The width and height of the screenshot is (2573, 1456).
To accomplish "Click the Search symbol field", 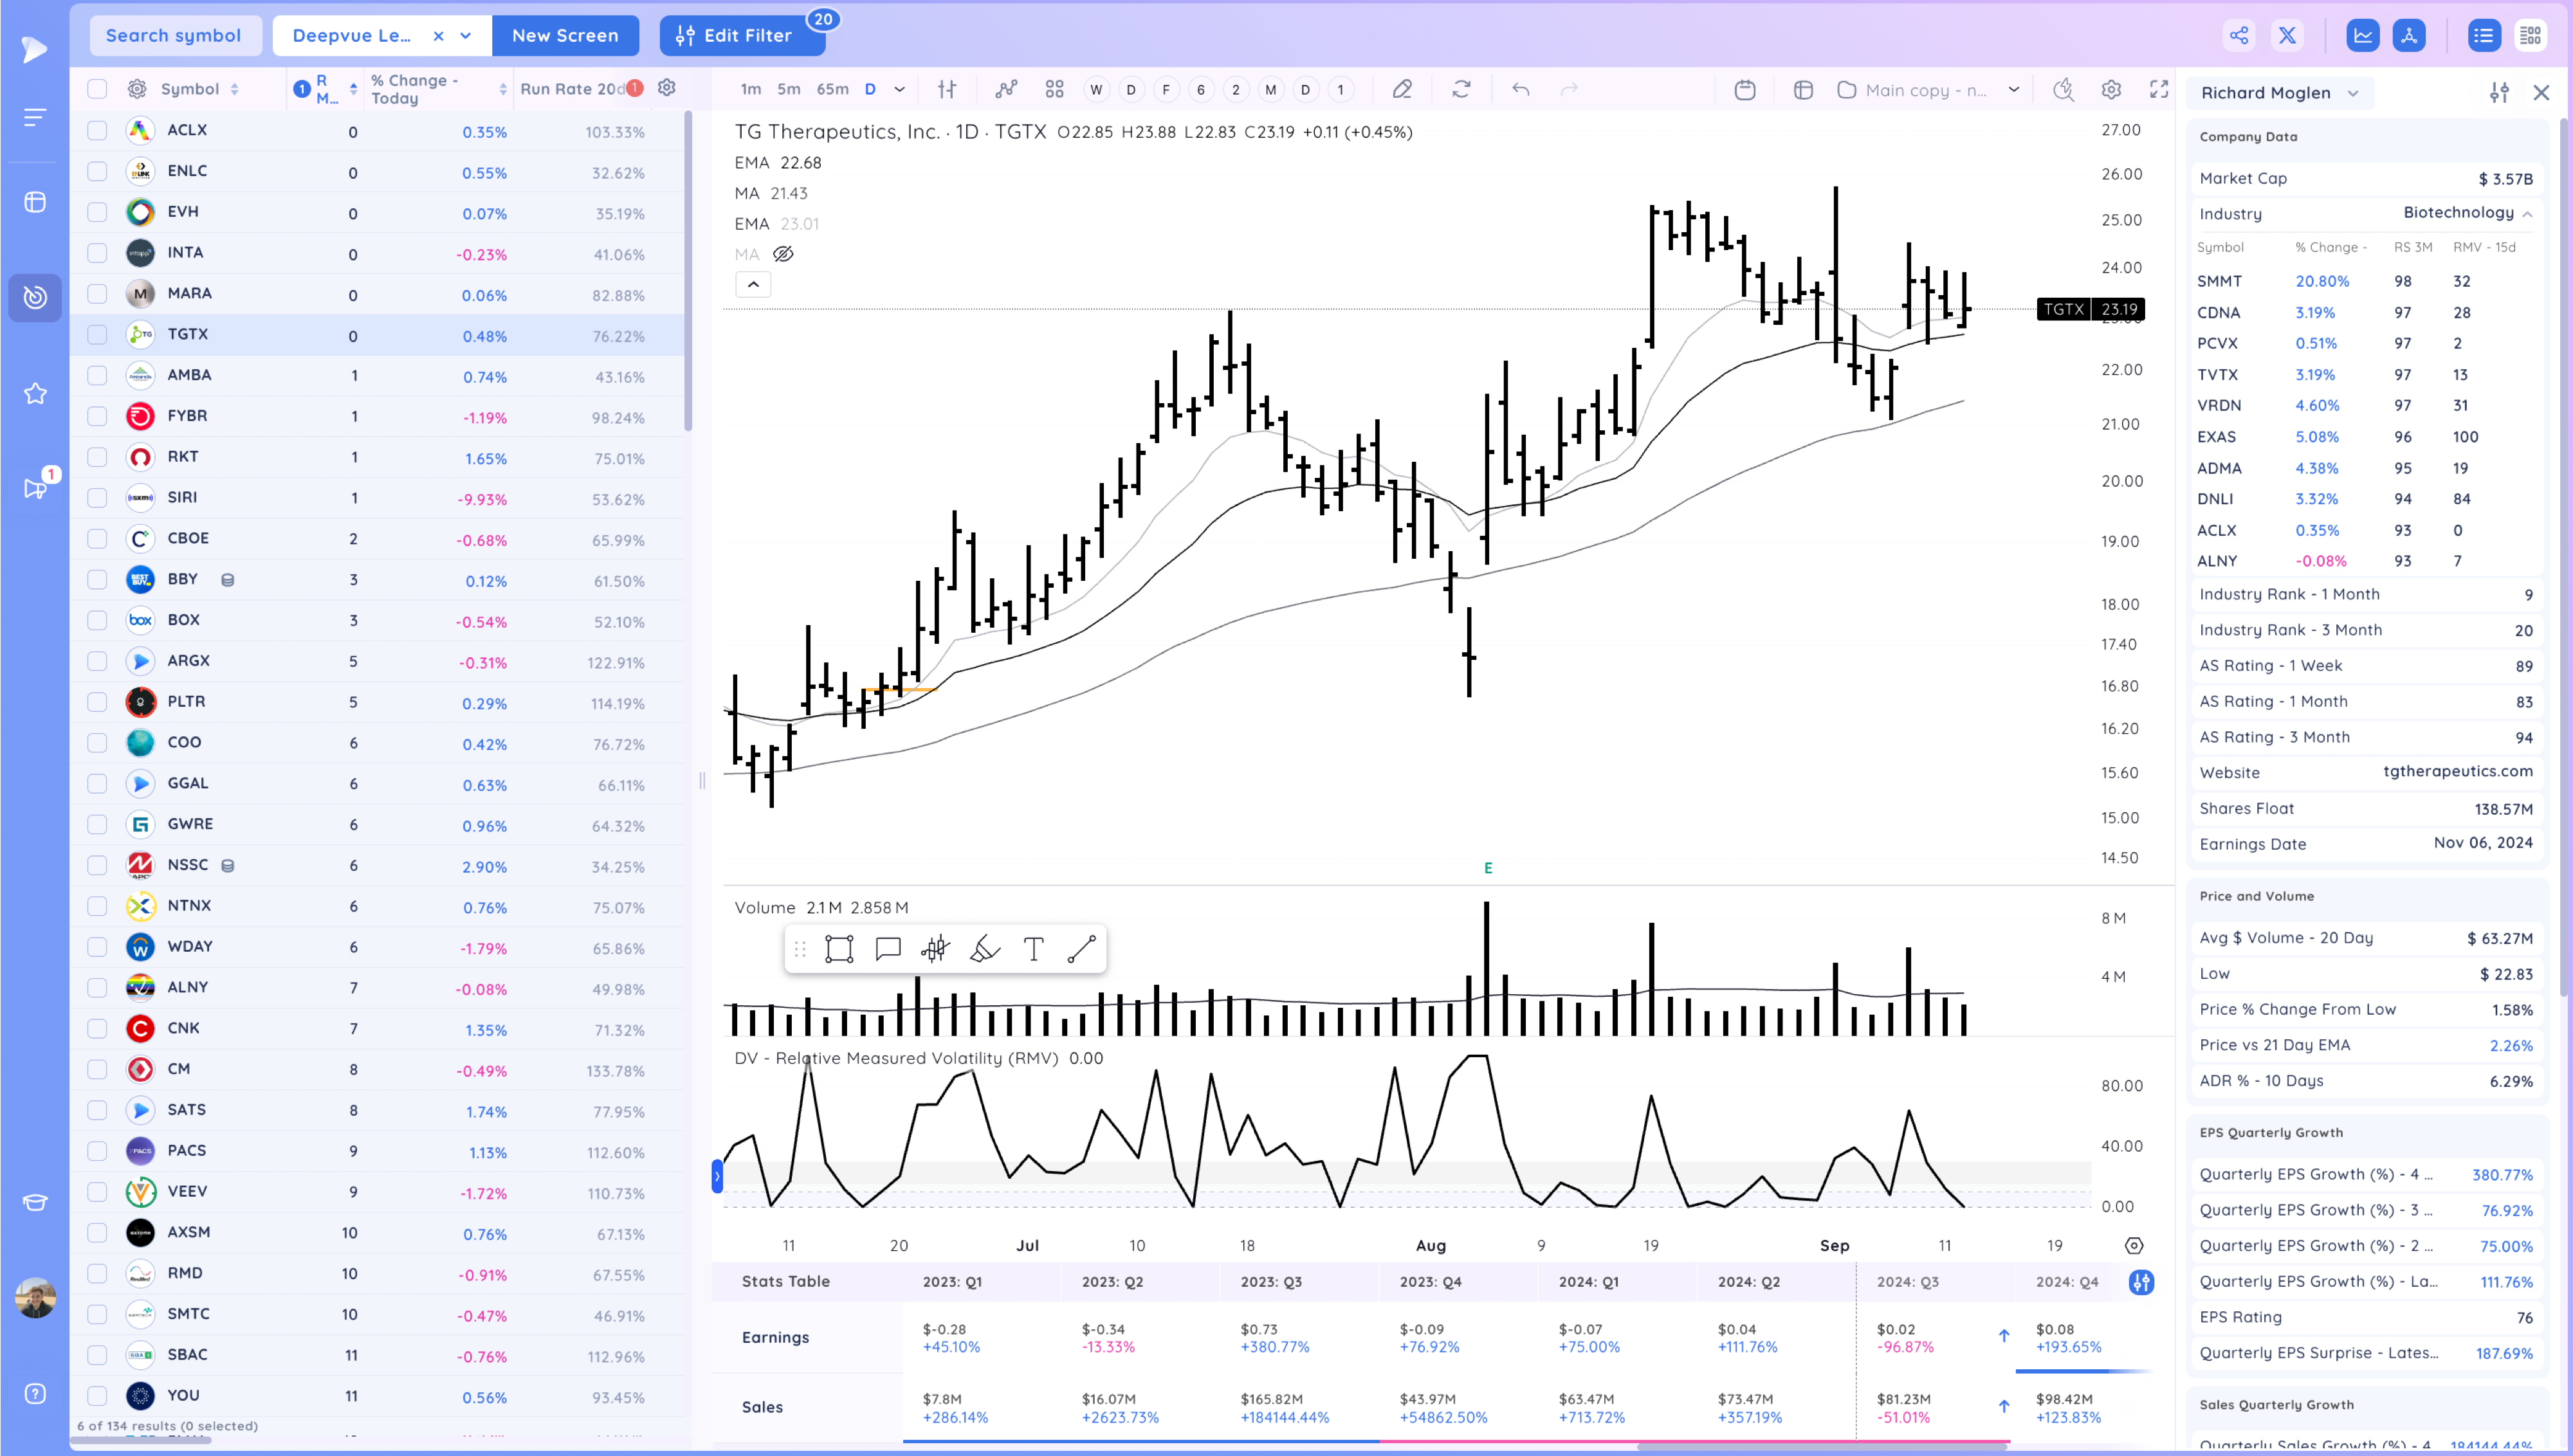I will tap(174, 36).
